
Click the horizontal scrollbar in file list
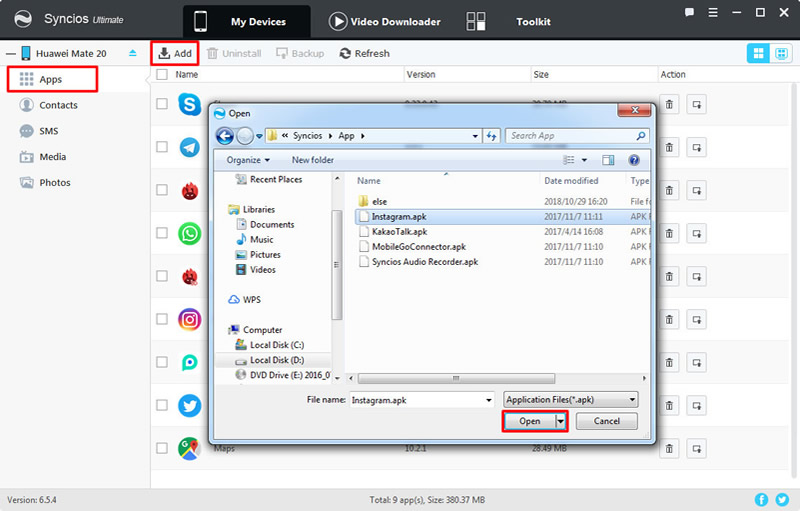pyautogui.click(x=456, y=378)
